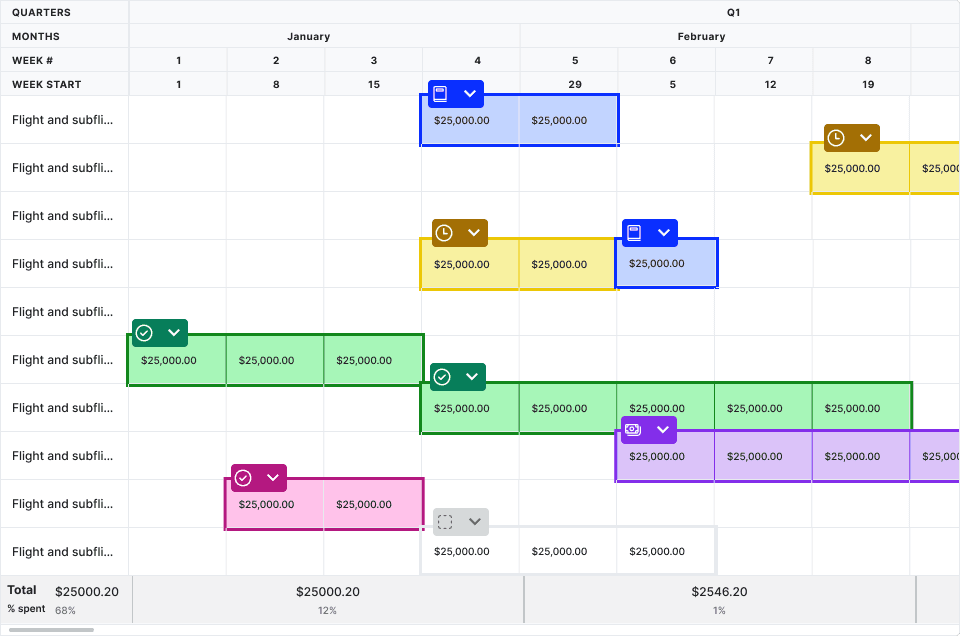Screen dimensions: 960x636
Task: Click the week 8 $25,000.00 cell in the yellow bar
Action: [860, 168]
